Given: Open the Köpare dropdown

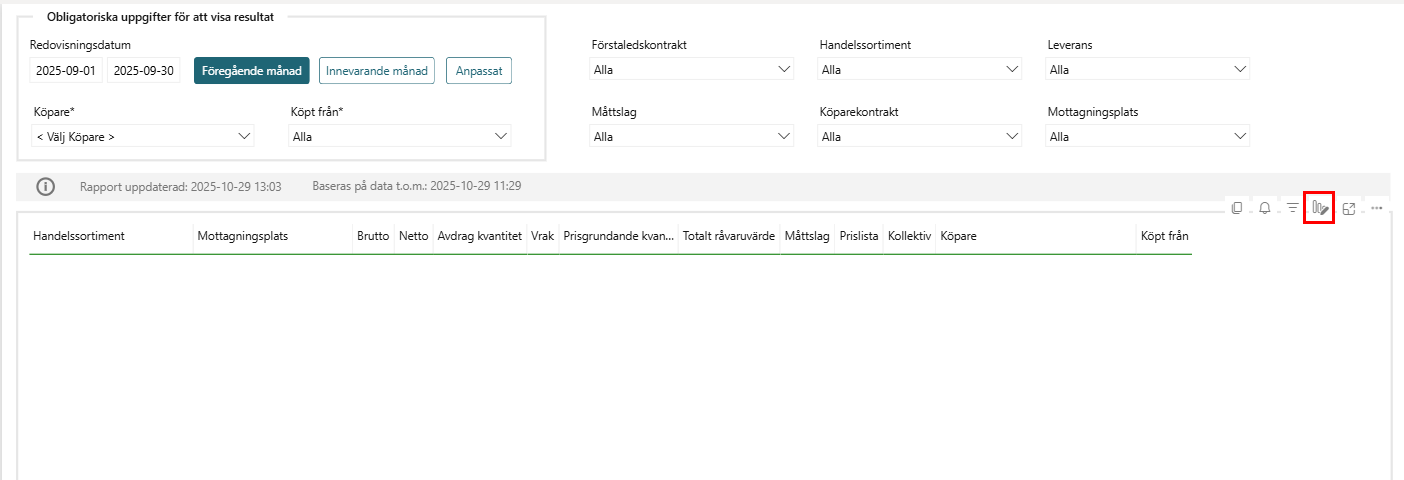Looking at the screenshot, I should click(142, 136).
